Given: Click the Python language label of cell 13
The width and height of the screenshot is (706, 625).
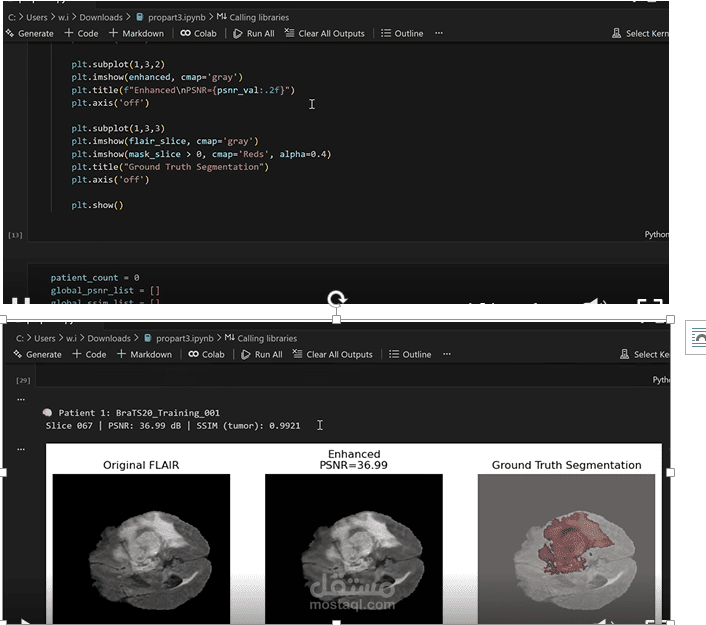Looking at the screenshot, I should coord(656,235).
